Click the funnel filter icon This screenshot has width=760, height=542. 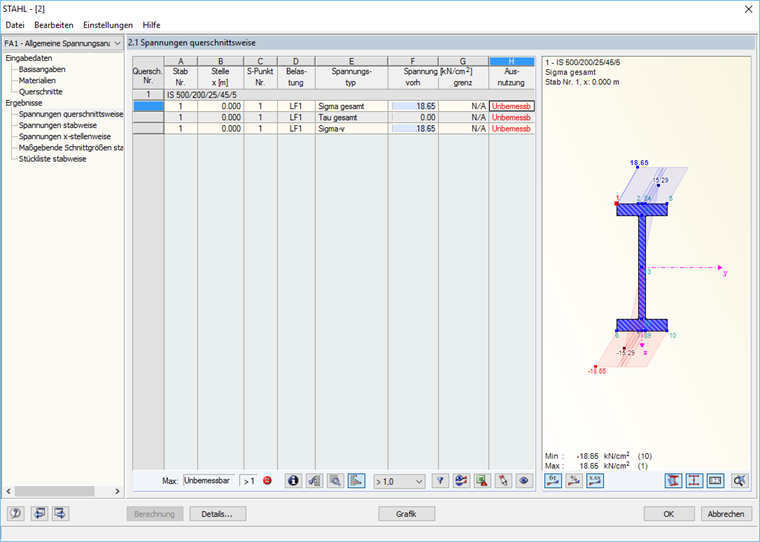[x=440, y=481]
